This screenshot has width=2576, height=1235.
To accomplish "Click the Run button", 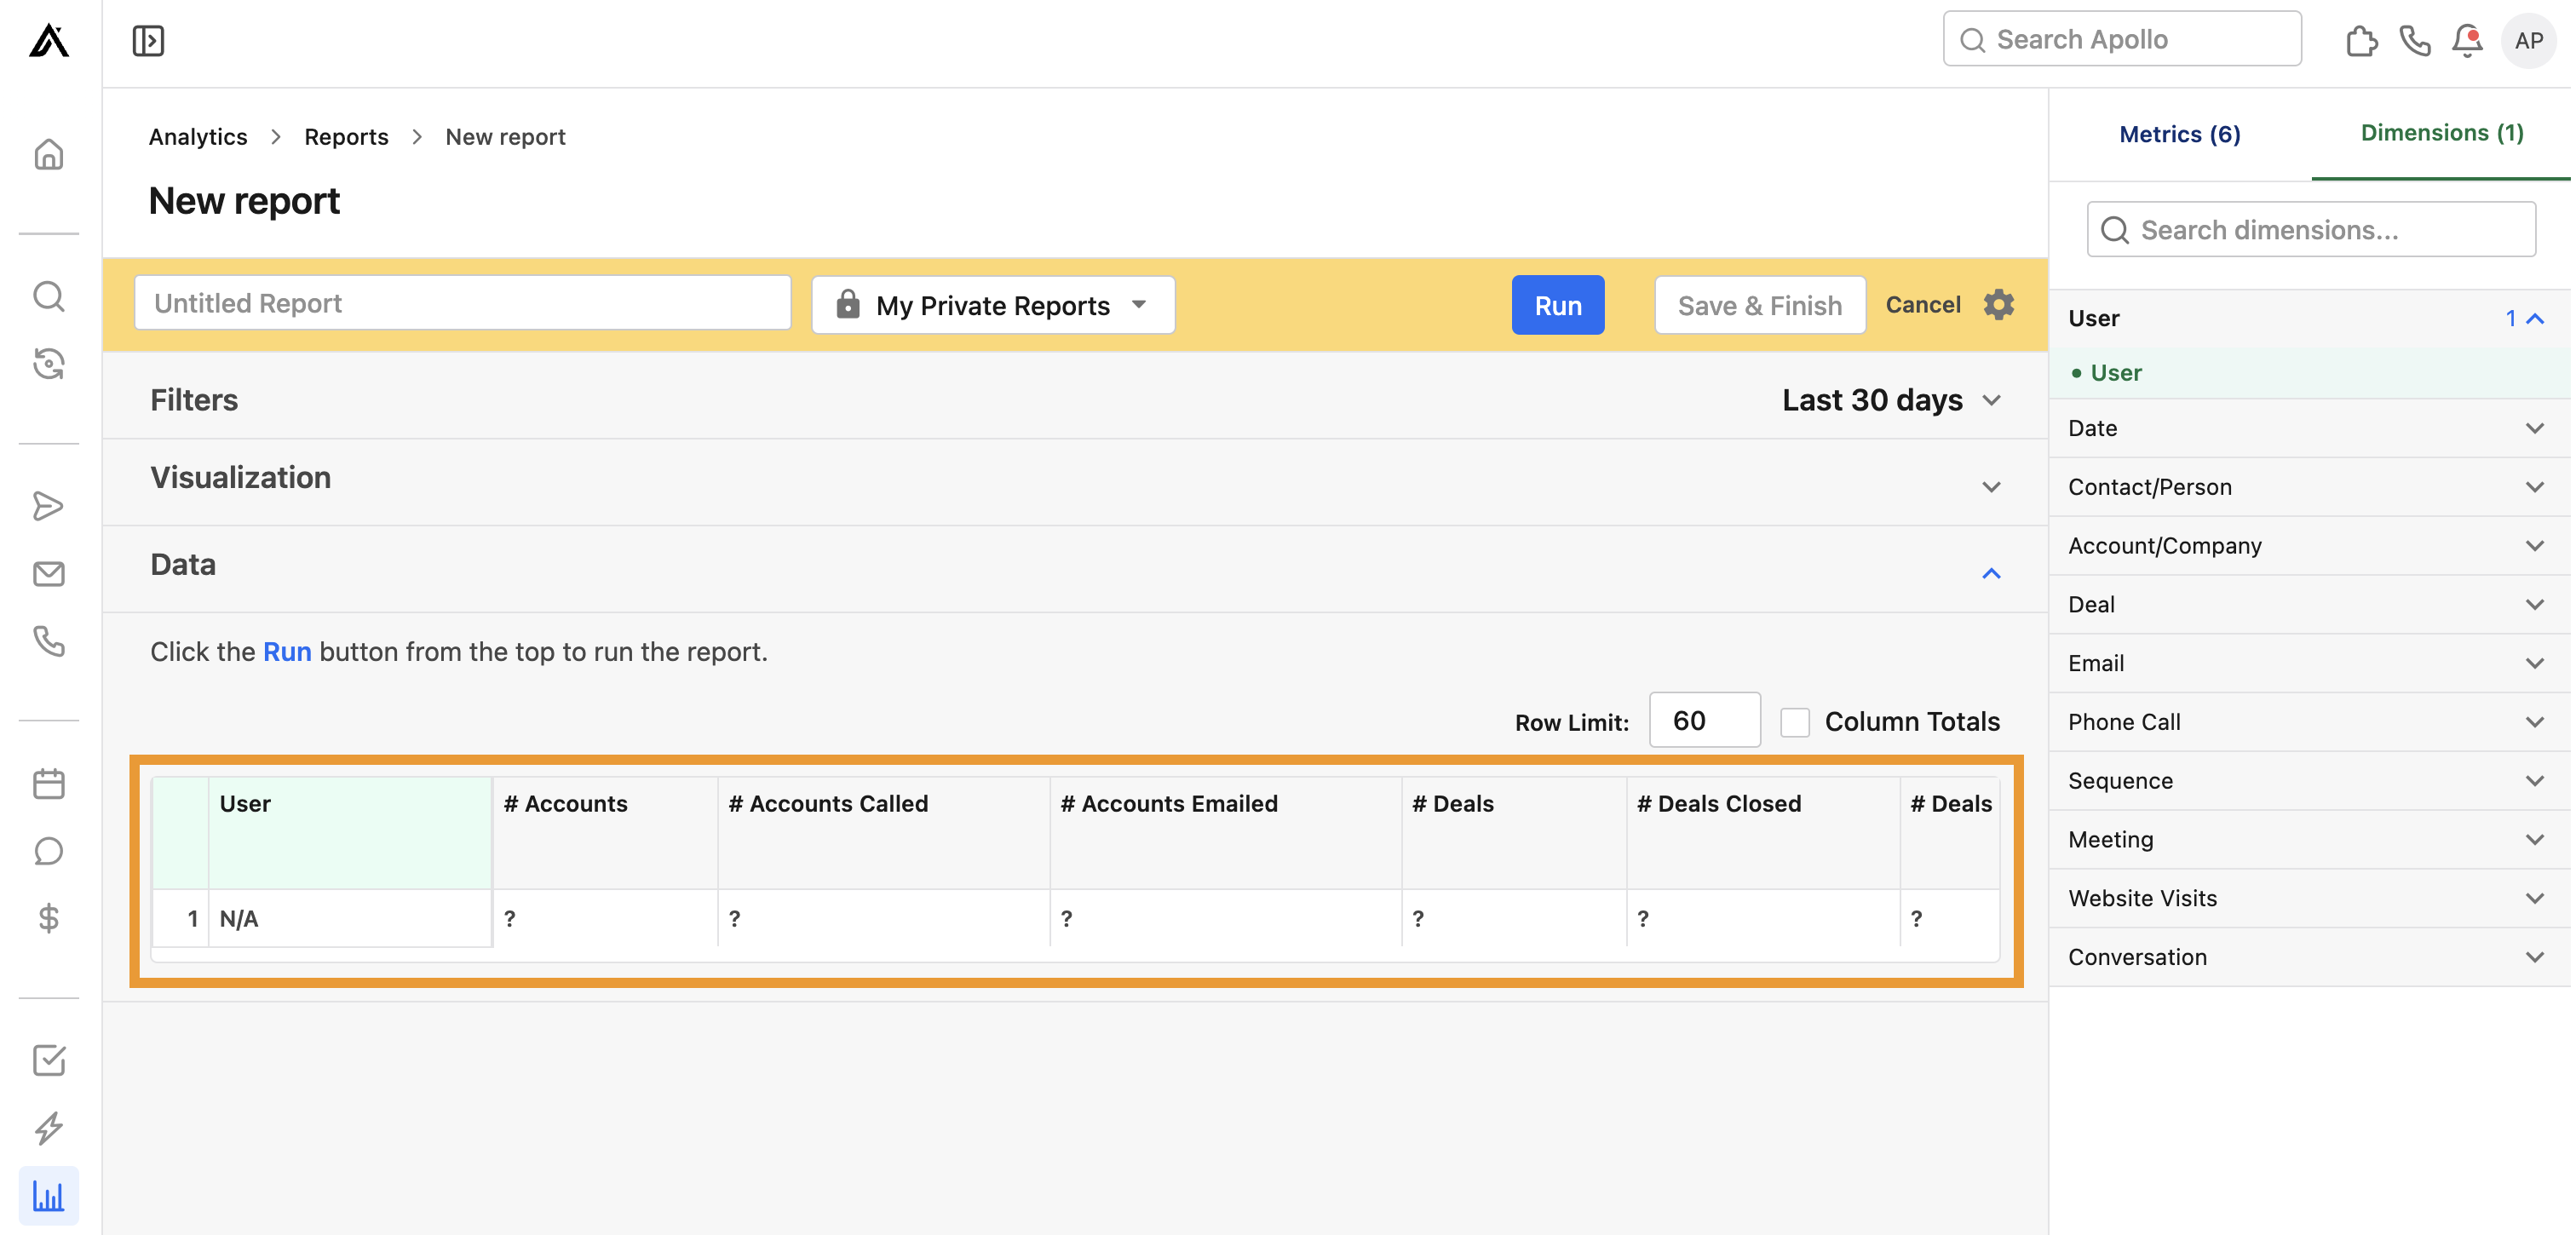I will [1557, 305].
